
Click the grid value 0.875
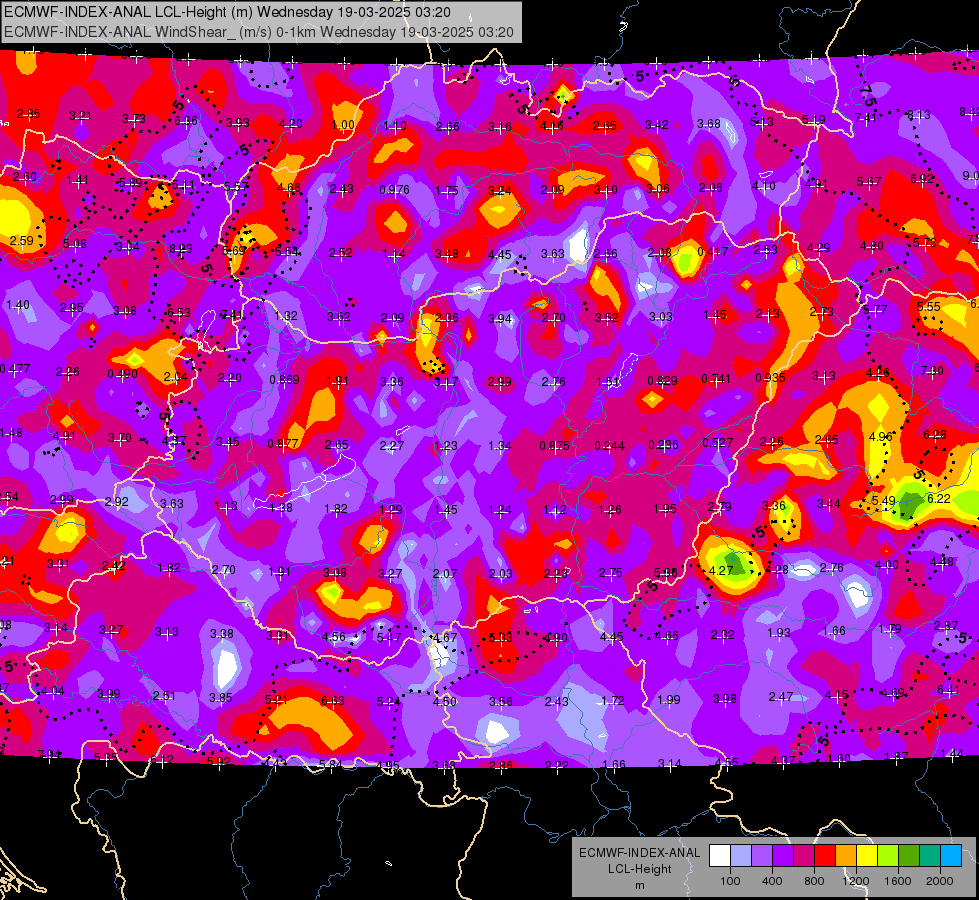554,445
